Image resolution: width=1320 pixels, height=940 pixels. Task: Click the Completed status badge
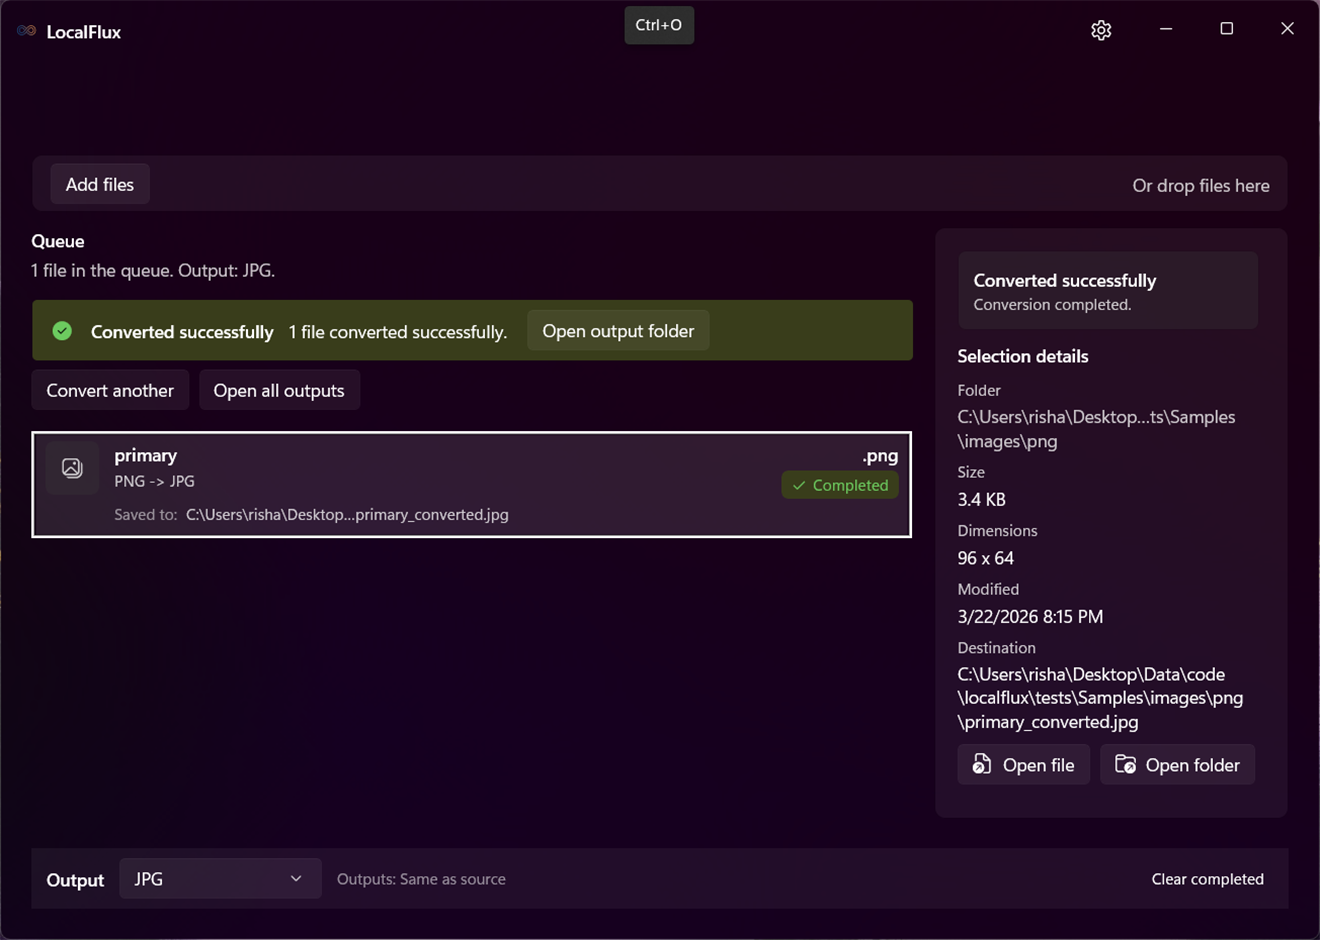tap(840, 485)
